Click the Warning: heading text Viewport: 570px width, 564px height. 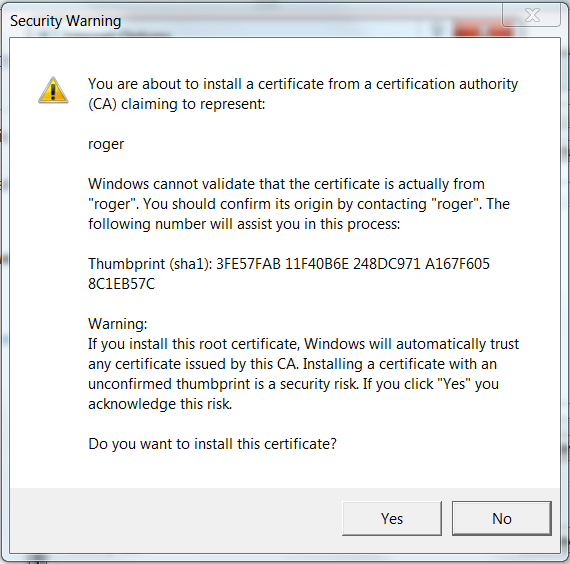point(117,324)
